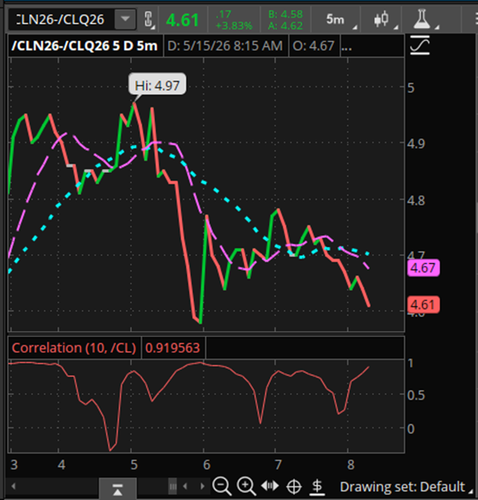The height and width of the screenshot is (500, 478).
Task: Click the D: 5/15/26 8:15 AM date field
Action: pos(225,46)
